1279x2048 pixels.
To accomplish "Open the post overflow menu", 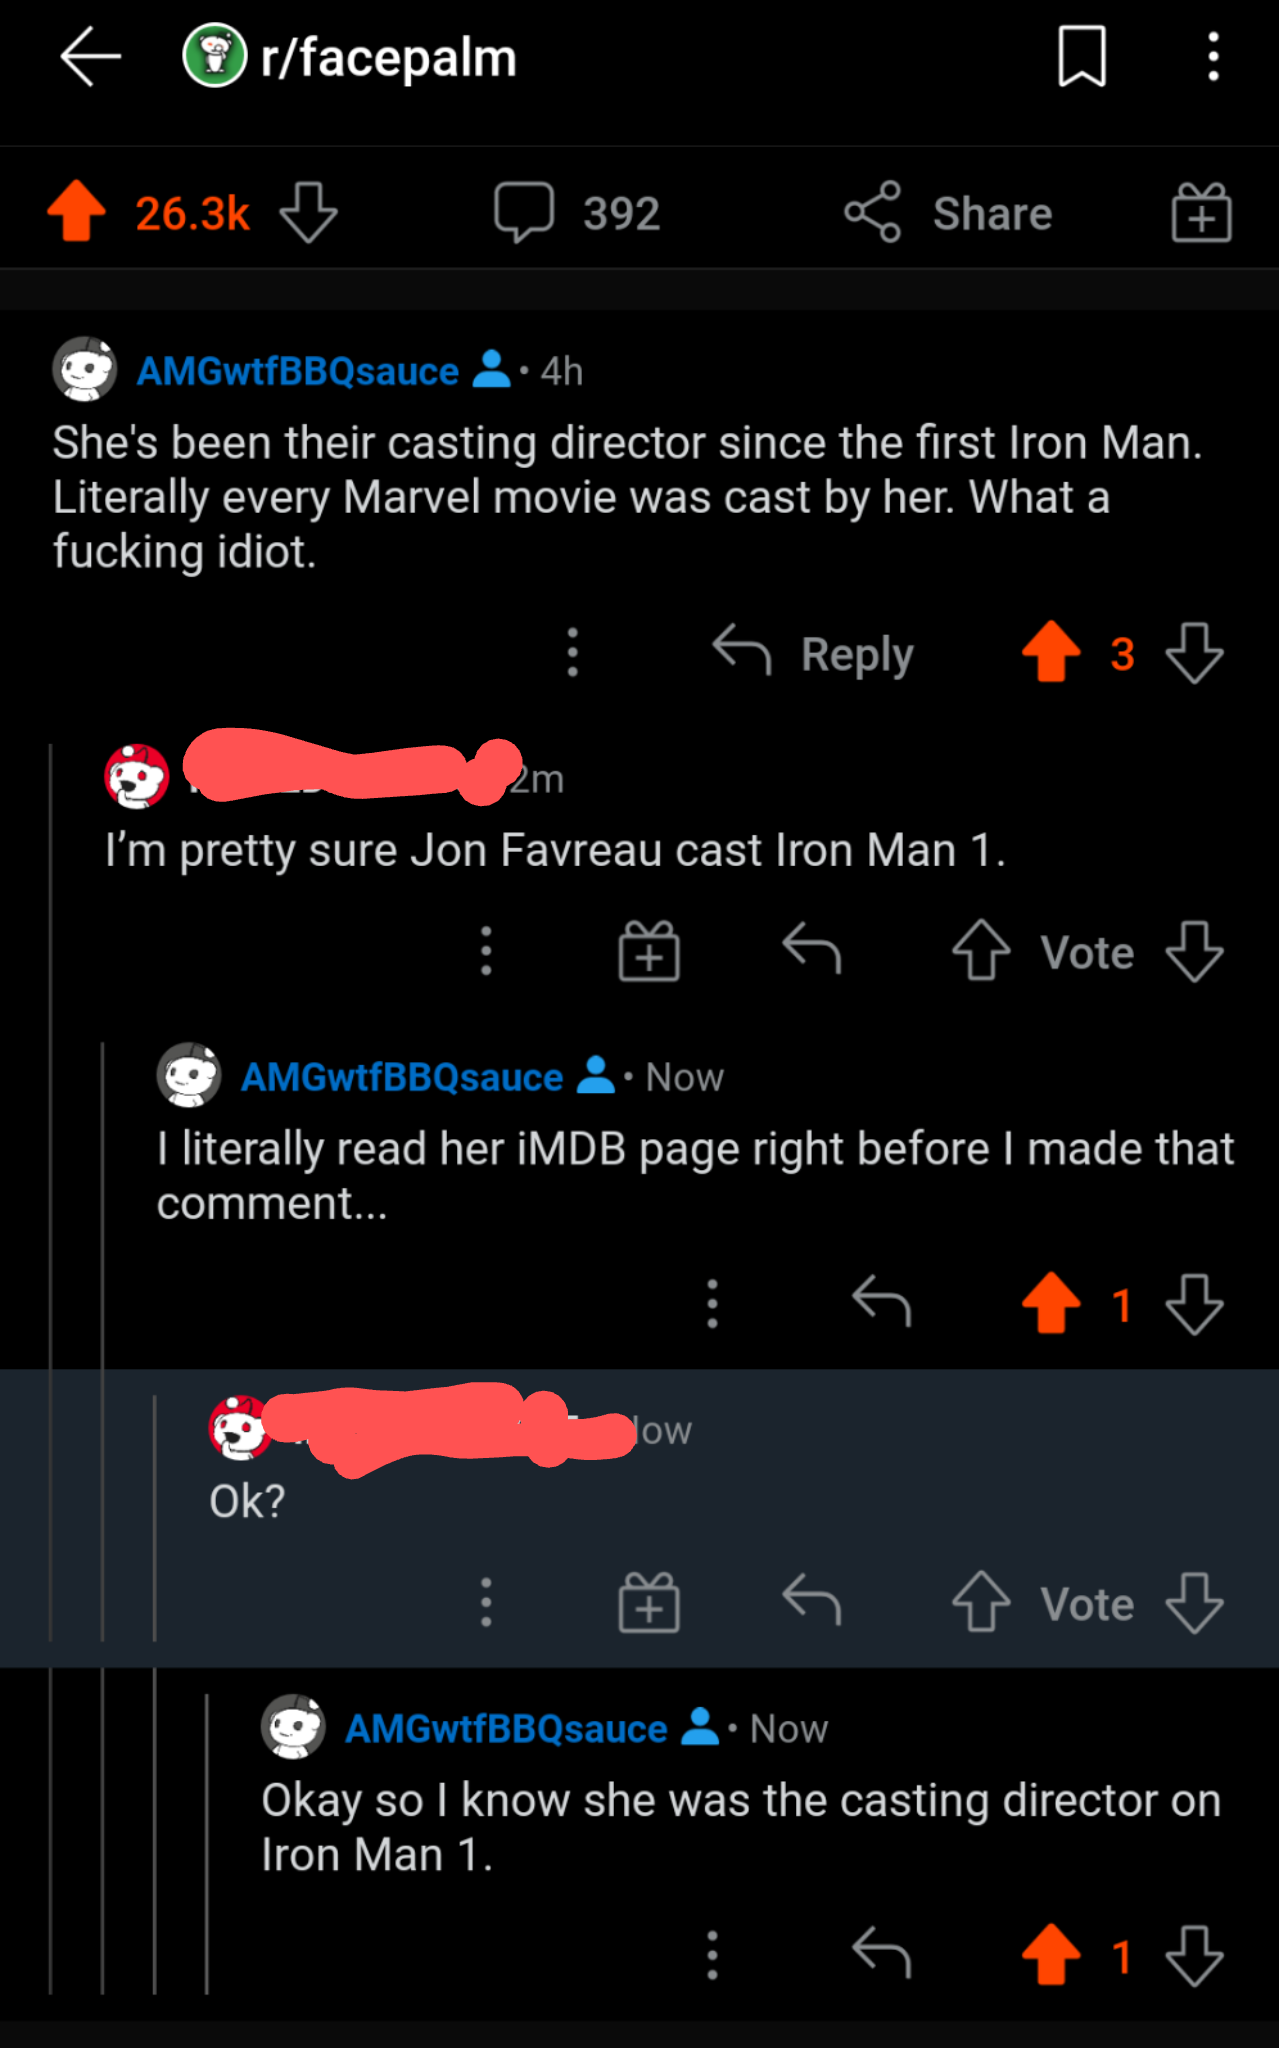I will pyautogui.click(x=1213, y=57).
